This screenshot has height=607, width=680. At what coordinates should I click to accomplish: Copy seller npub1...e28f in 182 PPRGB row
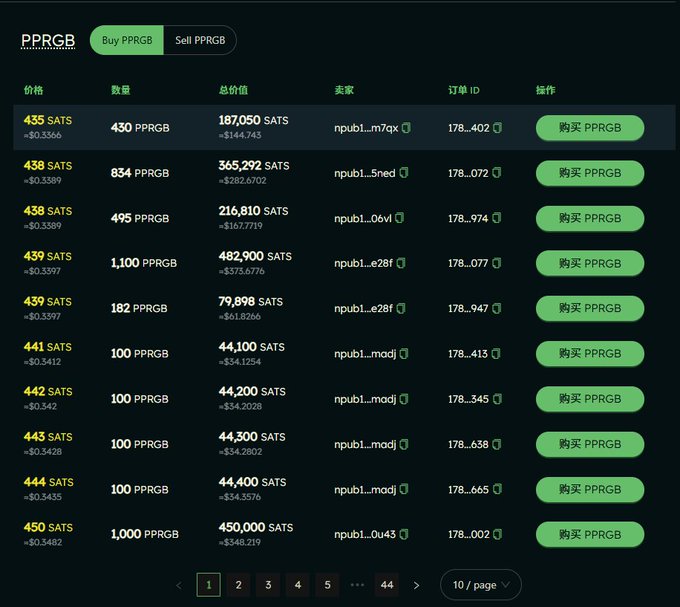[x=401, y=308]
